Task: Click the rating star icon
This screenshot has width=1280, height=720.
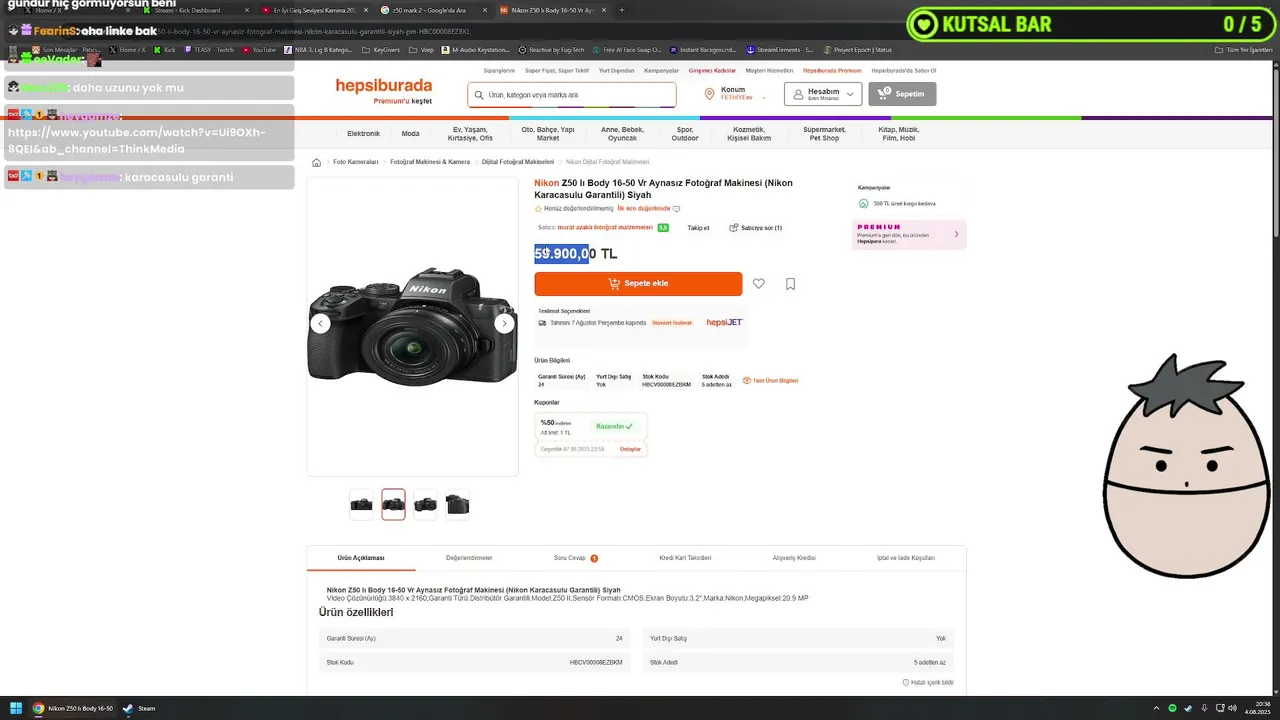Action: pos(538,209)
